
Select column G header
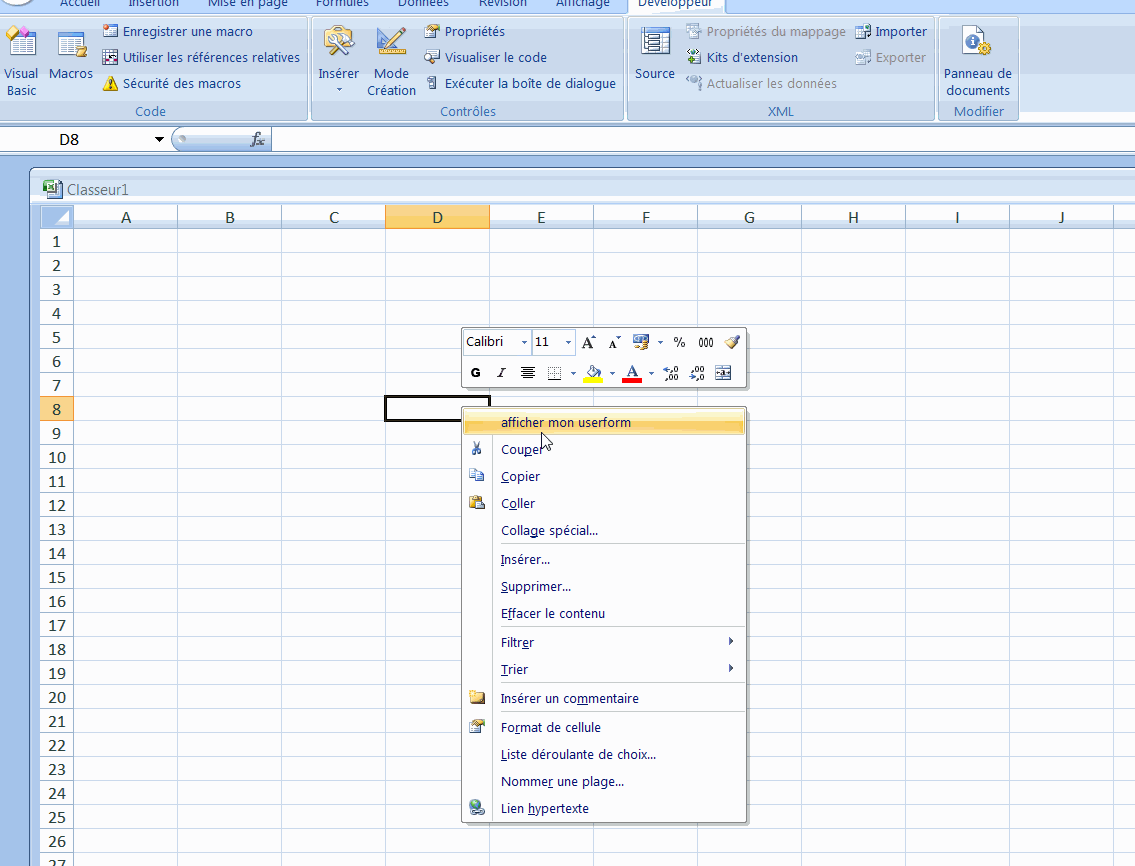[749, 217]
